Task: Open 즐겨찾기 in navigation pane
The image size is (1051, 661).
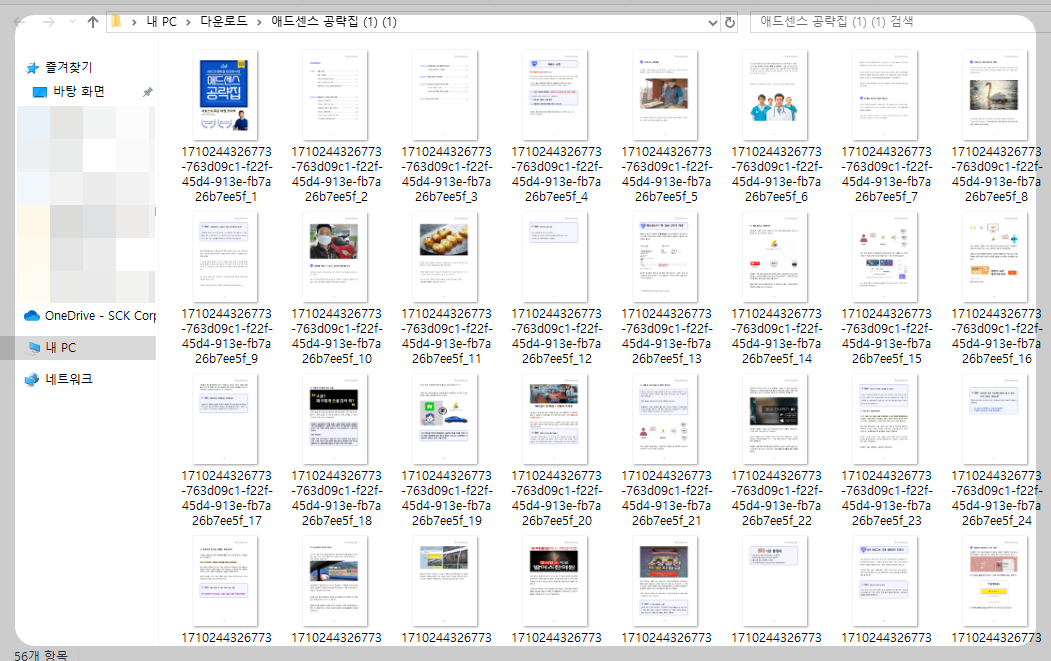Action: [68, 67]
